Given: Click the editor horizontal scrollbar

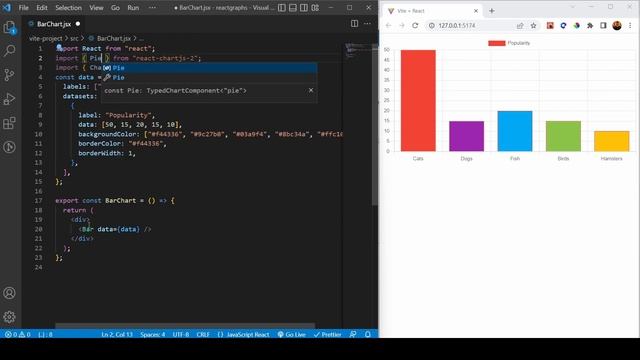Looking at the screenshot, I should pyautogui.click(x=185, y=326).
